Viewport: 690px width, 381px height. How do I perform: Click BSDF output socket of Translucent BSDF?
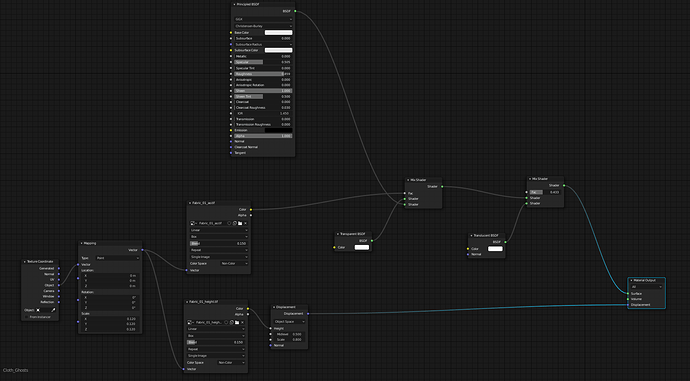tap(505, 242)
